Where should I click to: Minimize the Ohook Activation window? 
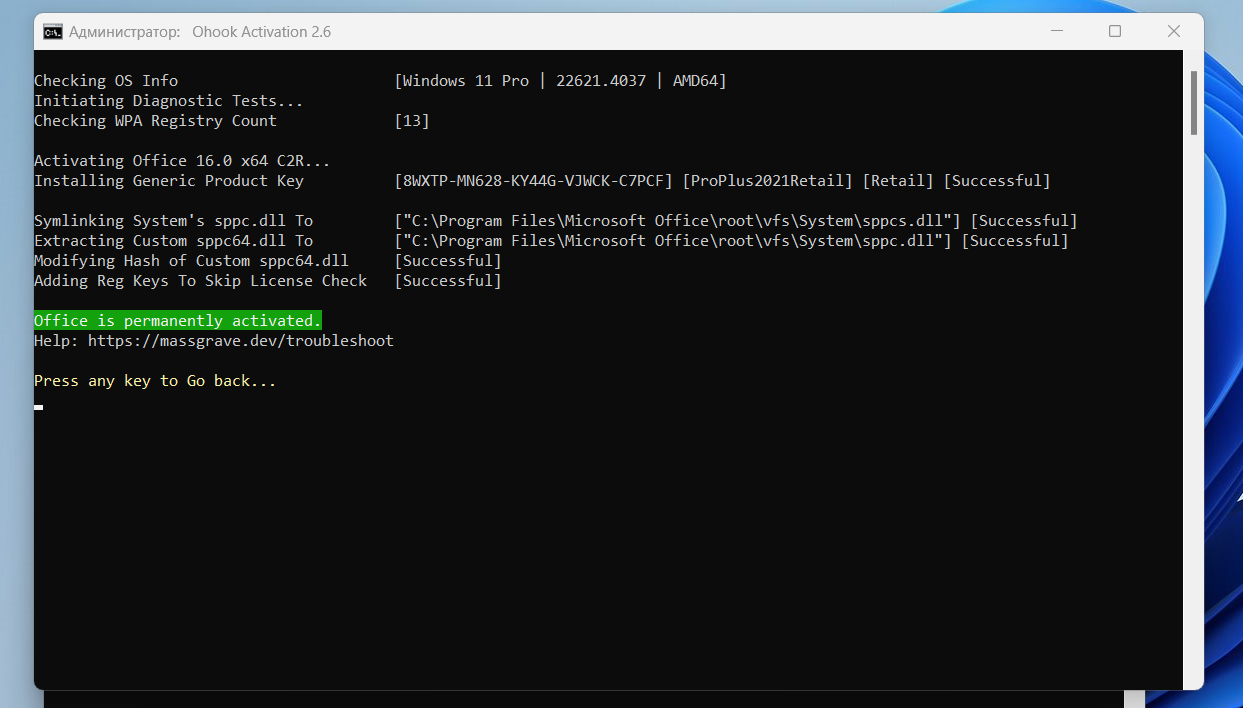1056,32
